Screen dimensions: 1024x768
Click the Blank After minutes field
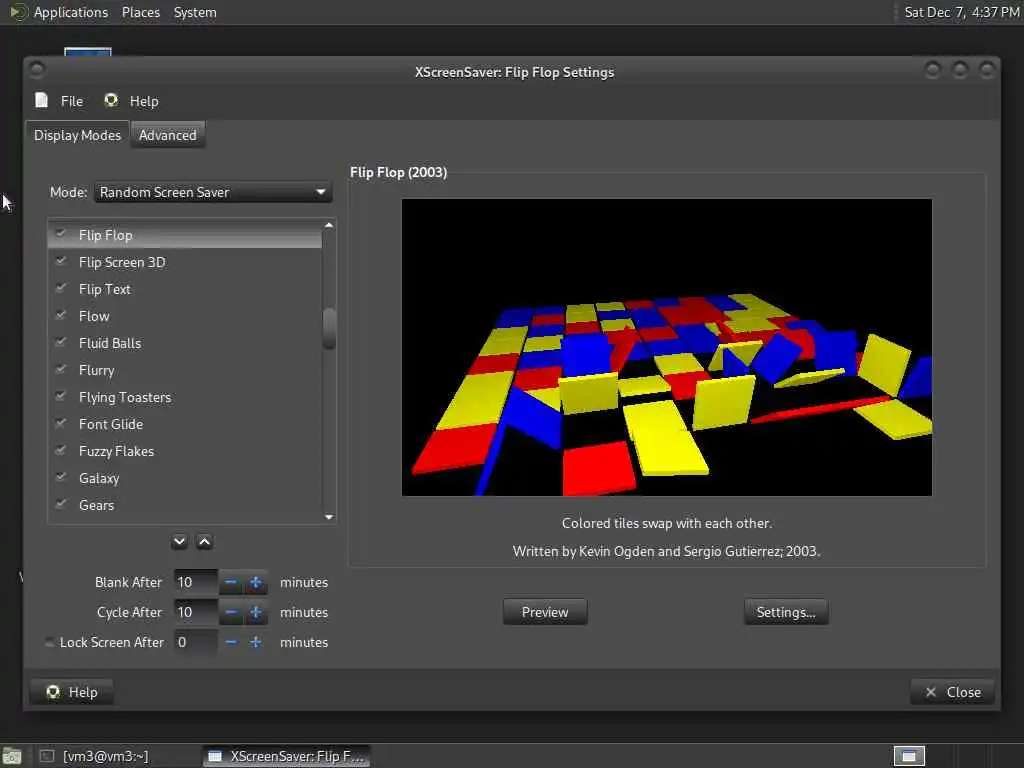tap(195, 582)
